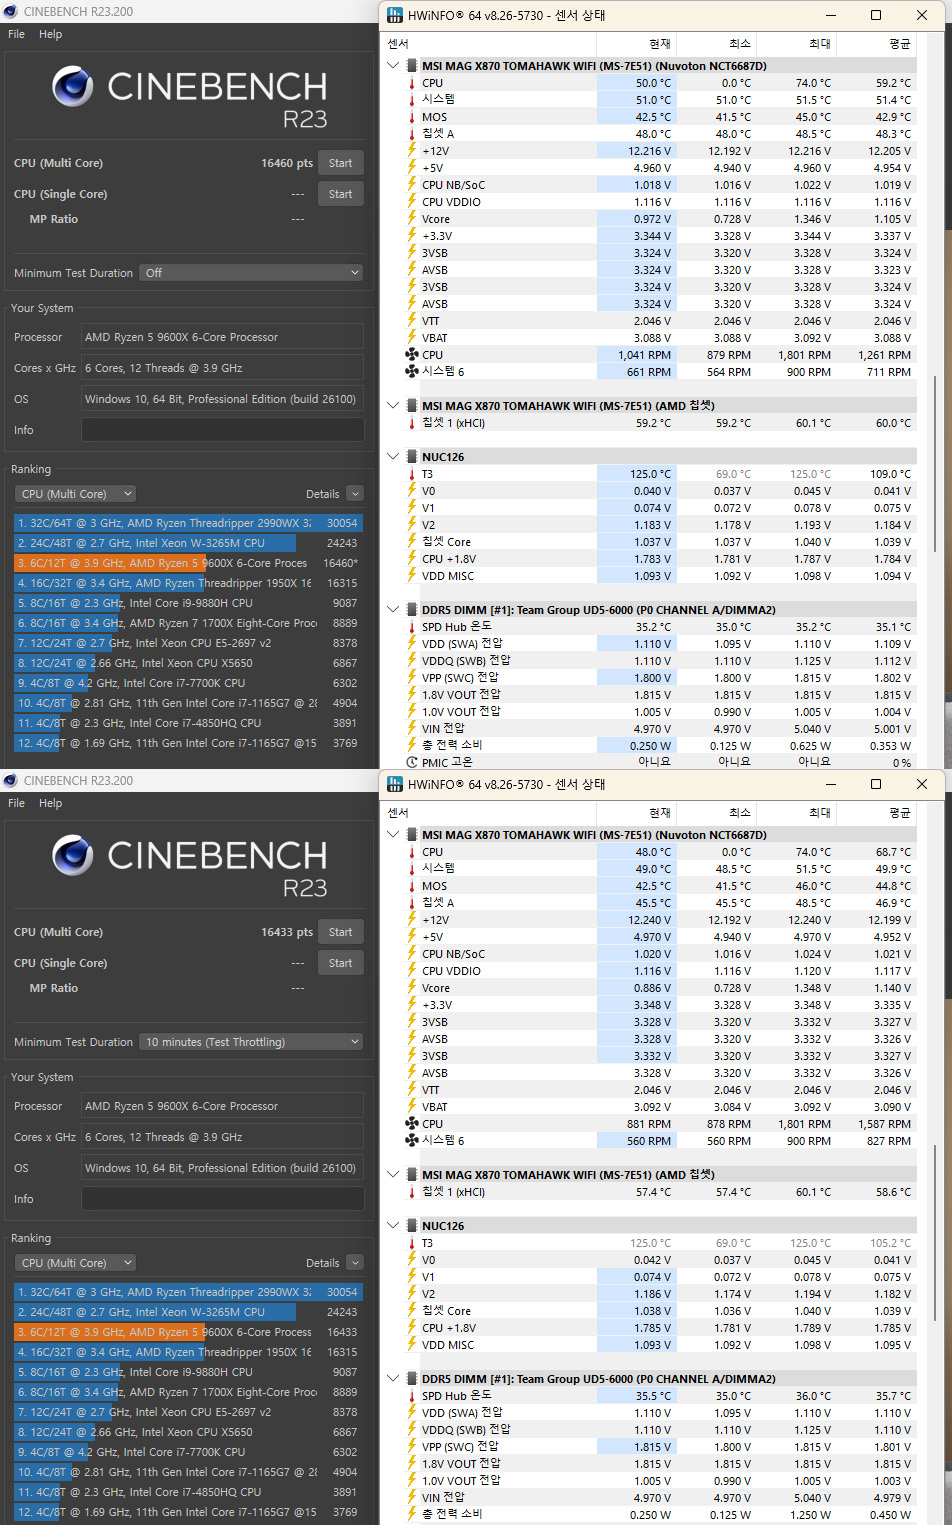952x1525 pixels.
Task: Start Multi Core test beside 16460 pts
Action: [x=340, y=163]
